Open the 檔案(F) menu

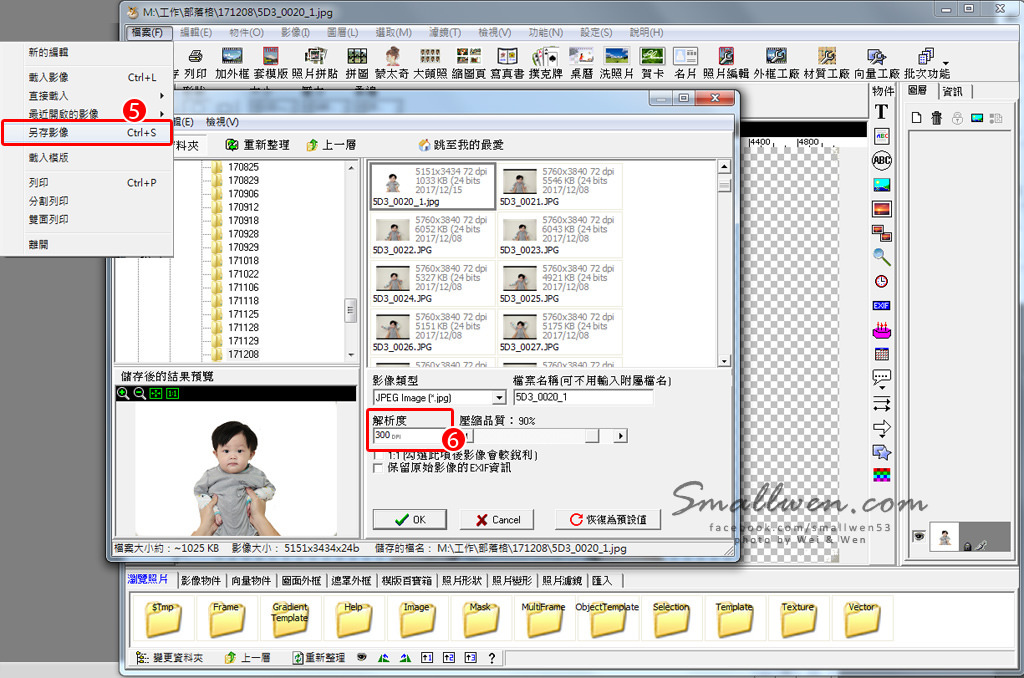tap(147, 32)
